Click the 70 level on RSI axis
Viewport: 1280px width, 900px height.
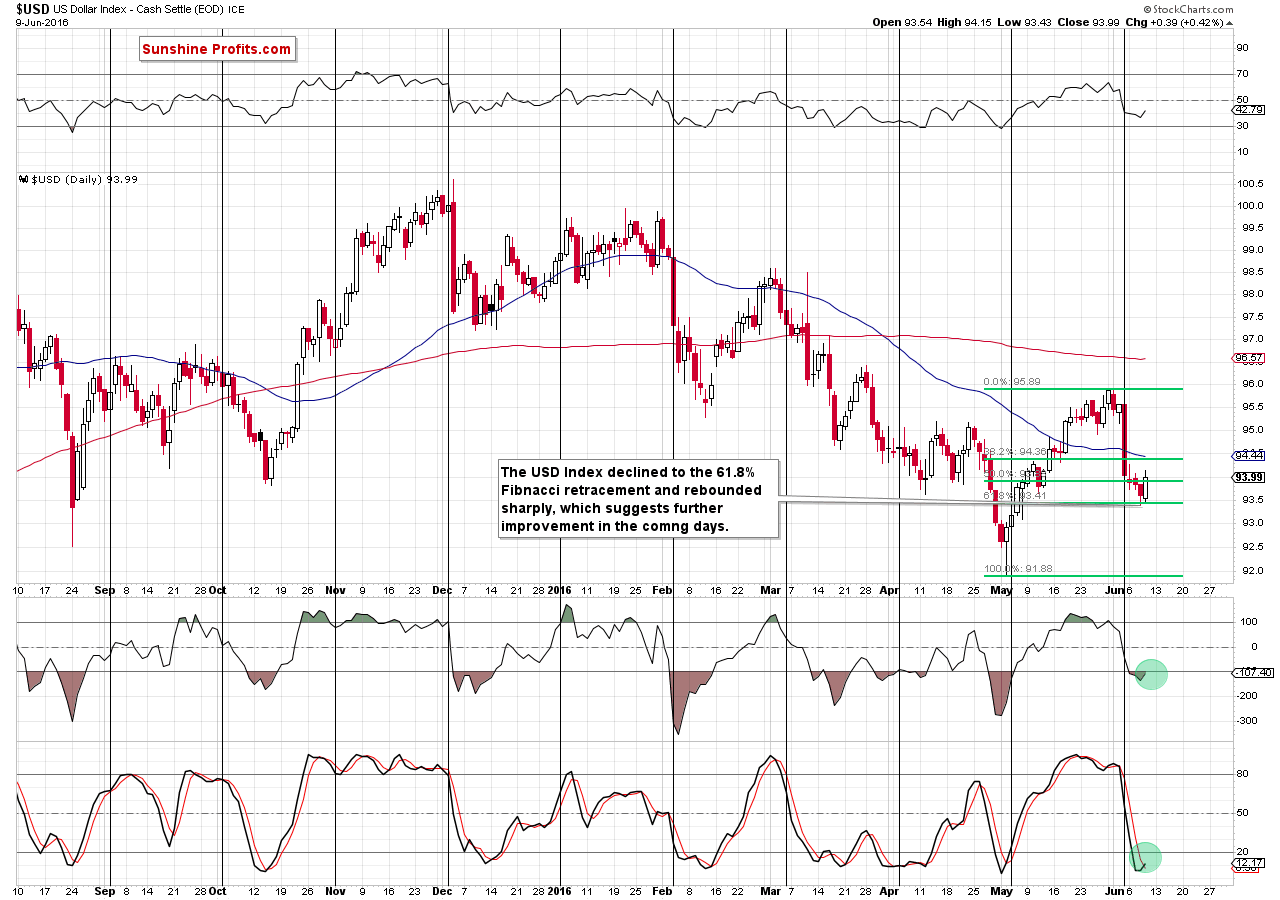1244,74
